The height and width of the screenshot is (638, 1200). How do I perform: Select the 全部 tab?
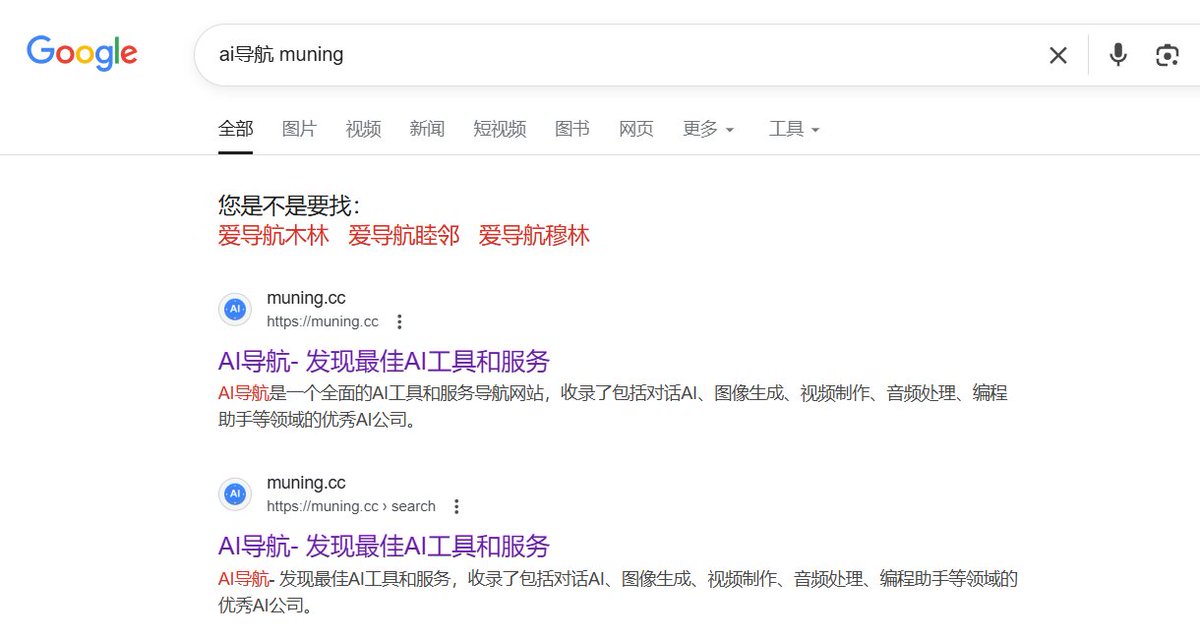point(236,129)
